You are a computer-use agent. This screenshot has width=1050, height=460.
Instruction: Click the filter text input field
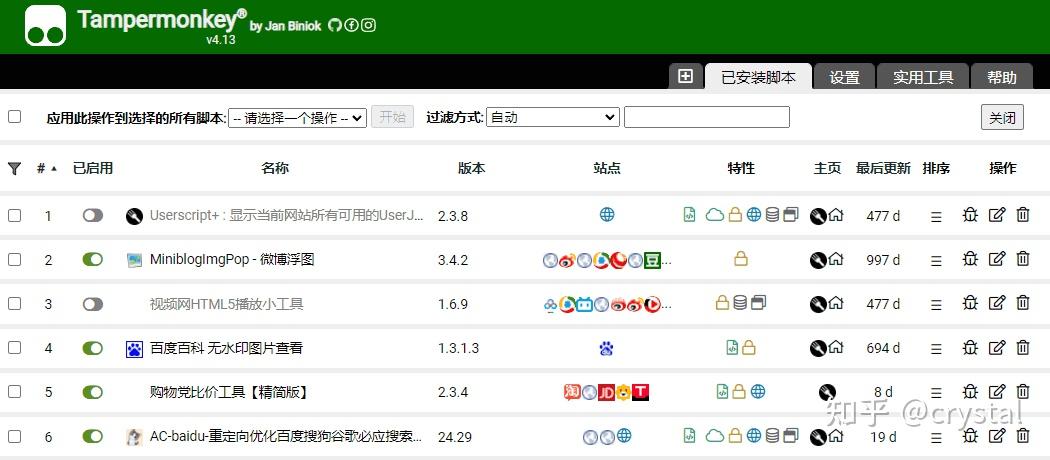706,117
